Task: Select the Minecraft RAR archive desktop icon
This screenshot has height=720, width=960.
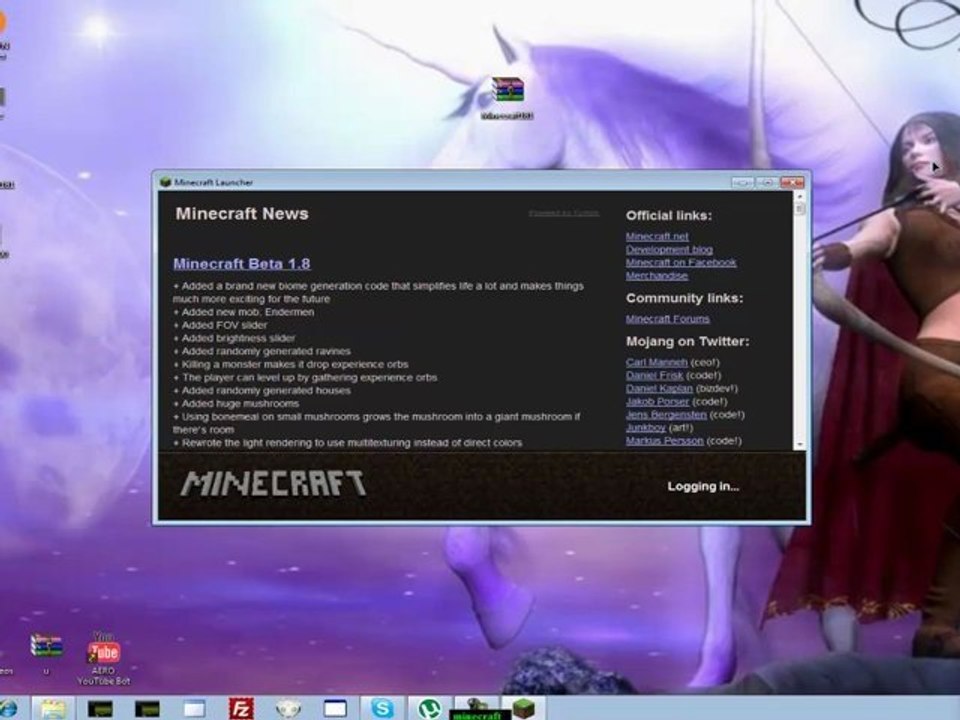Action: tap(508, 98)
